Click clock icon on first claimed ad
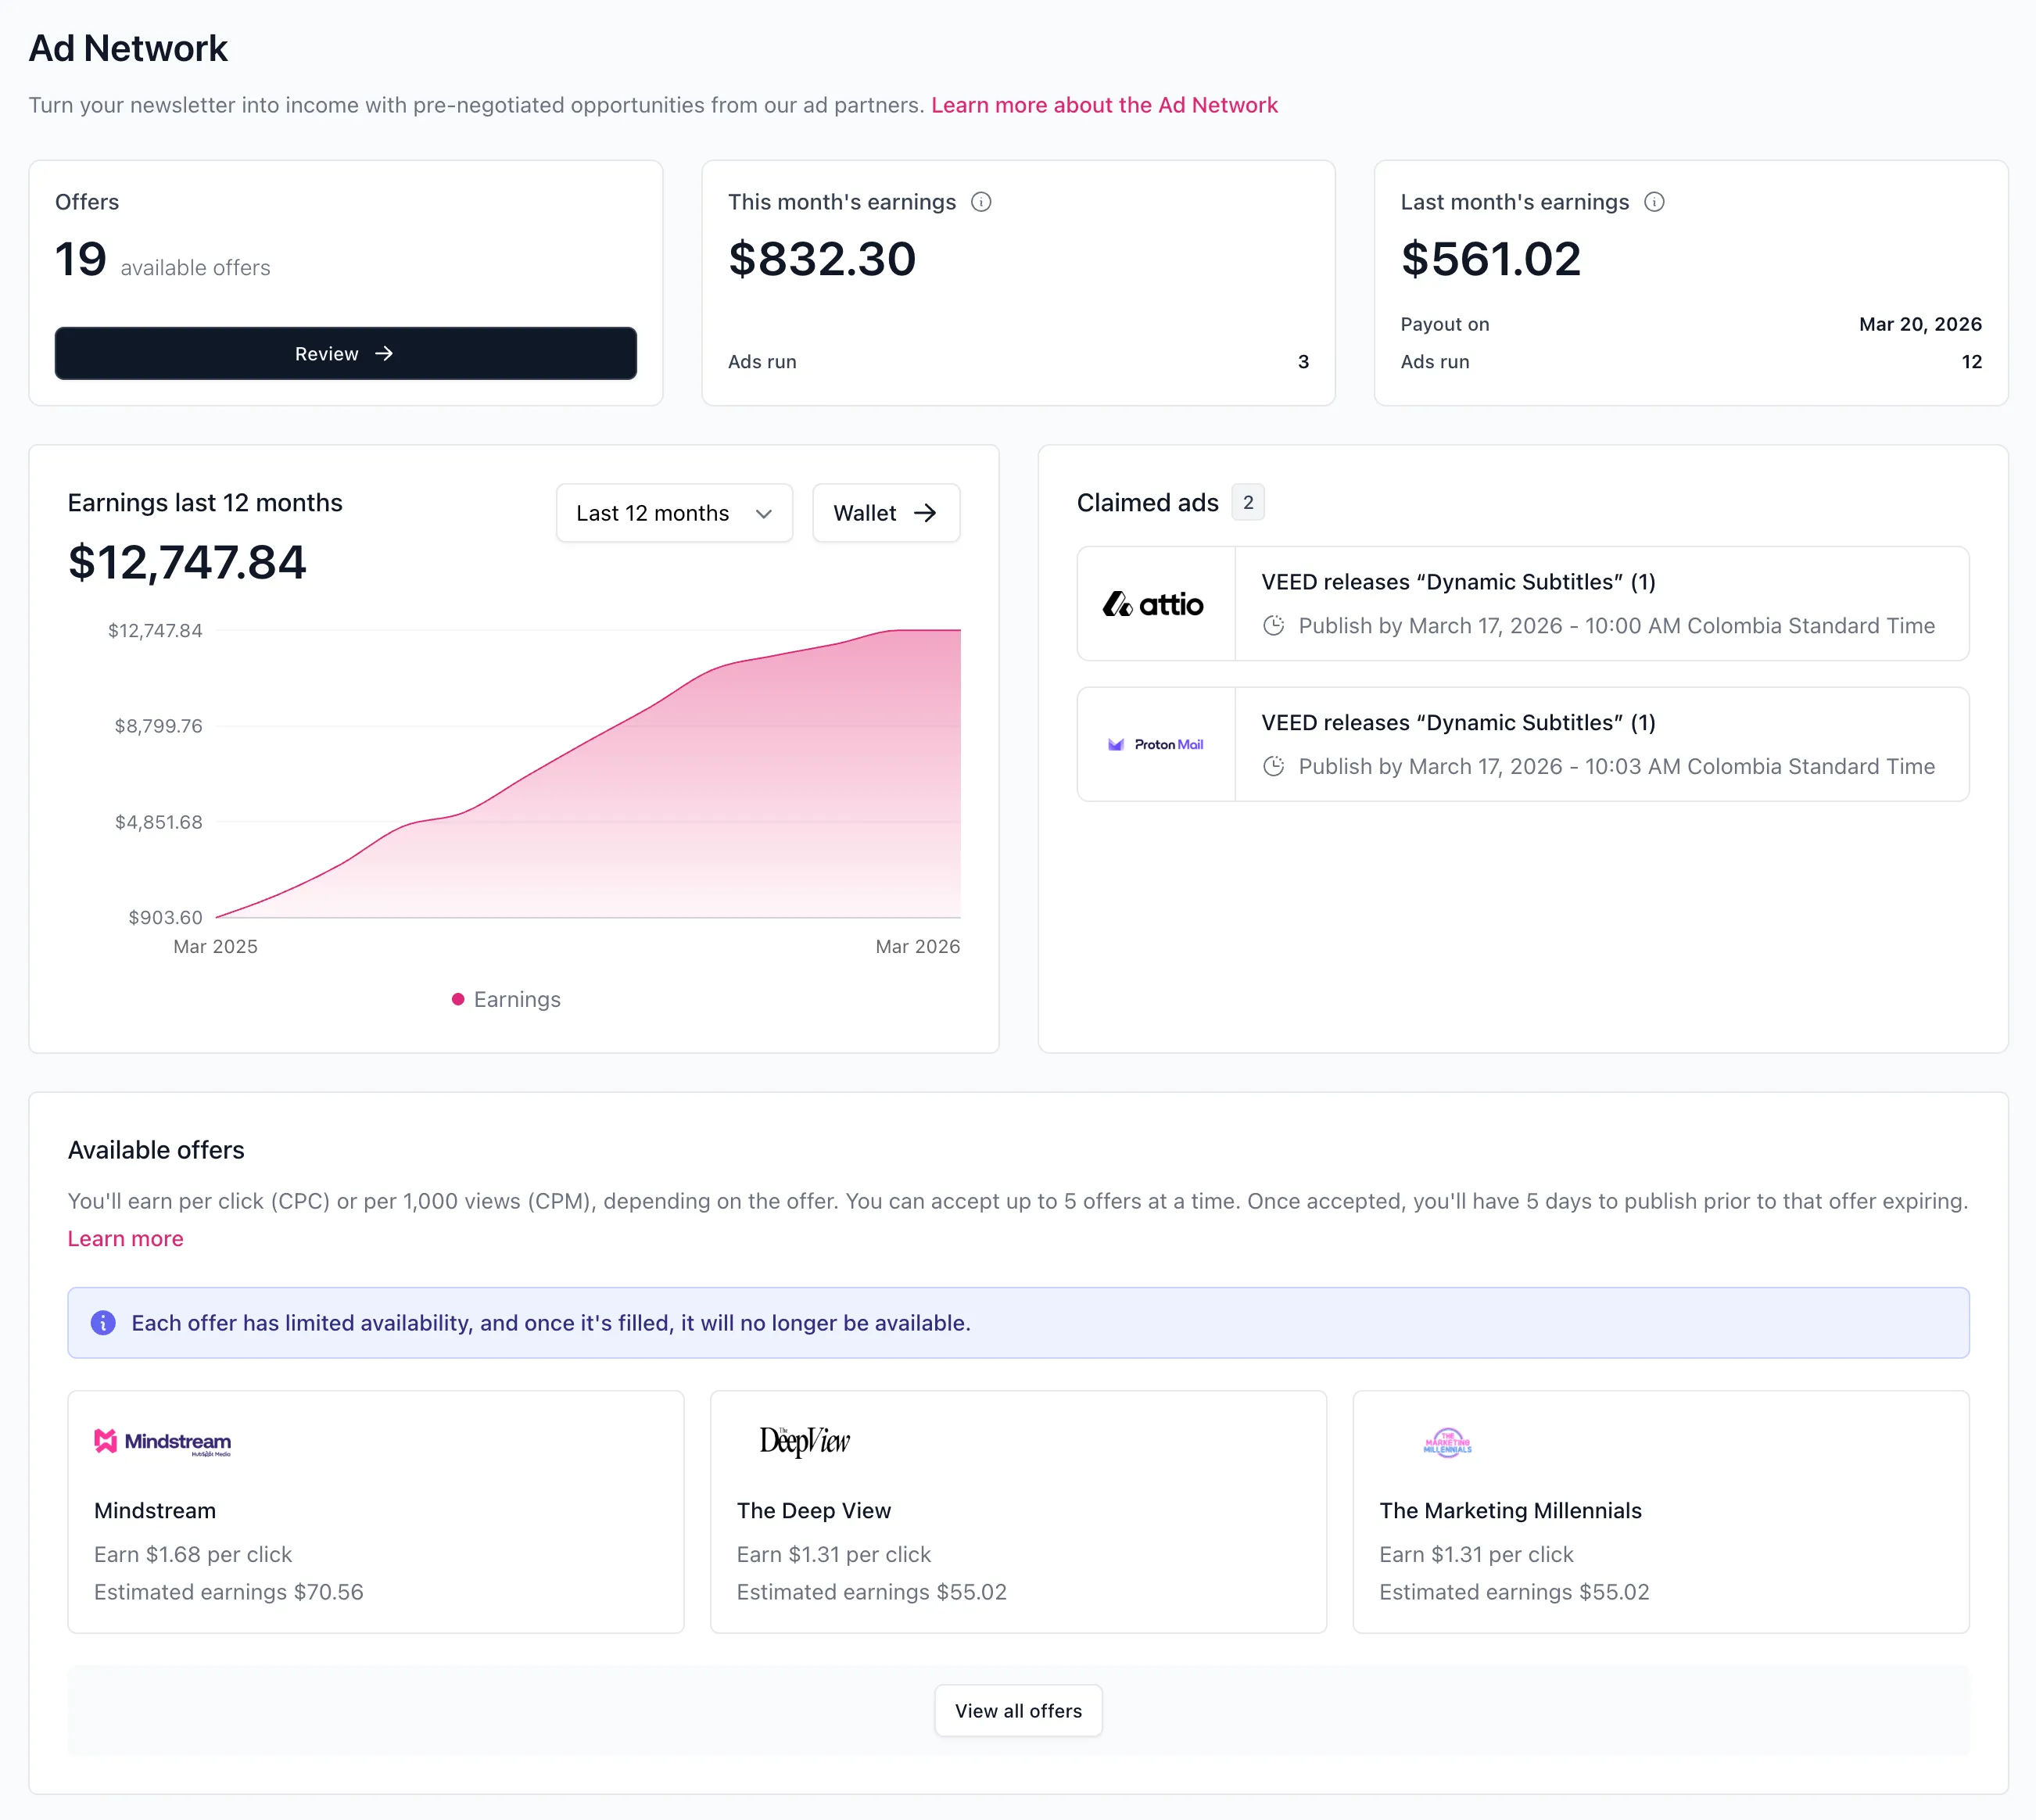This screenshot has height=1820, width=2036. tap(1273, 626)
